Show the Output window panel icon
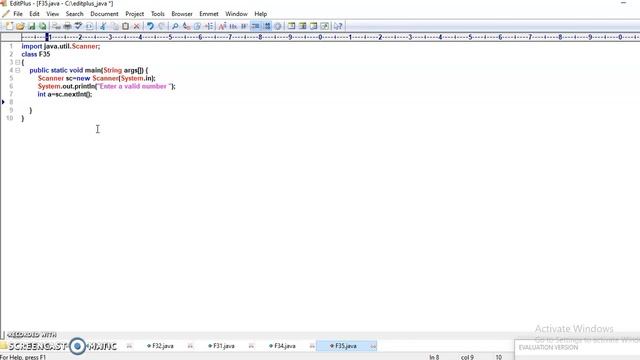The image size is (640, 360). point(314,26)
